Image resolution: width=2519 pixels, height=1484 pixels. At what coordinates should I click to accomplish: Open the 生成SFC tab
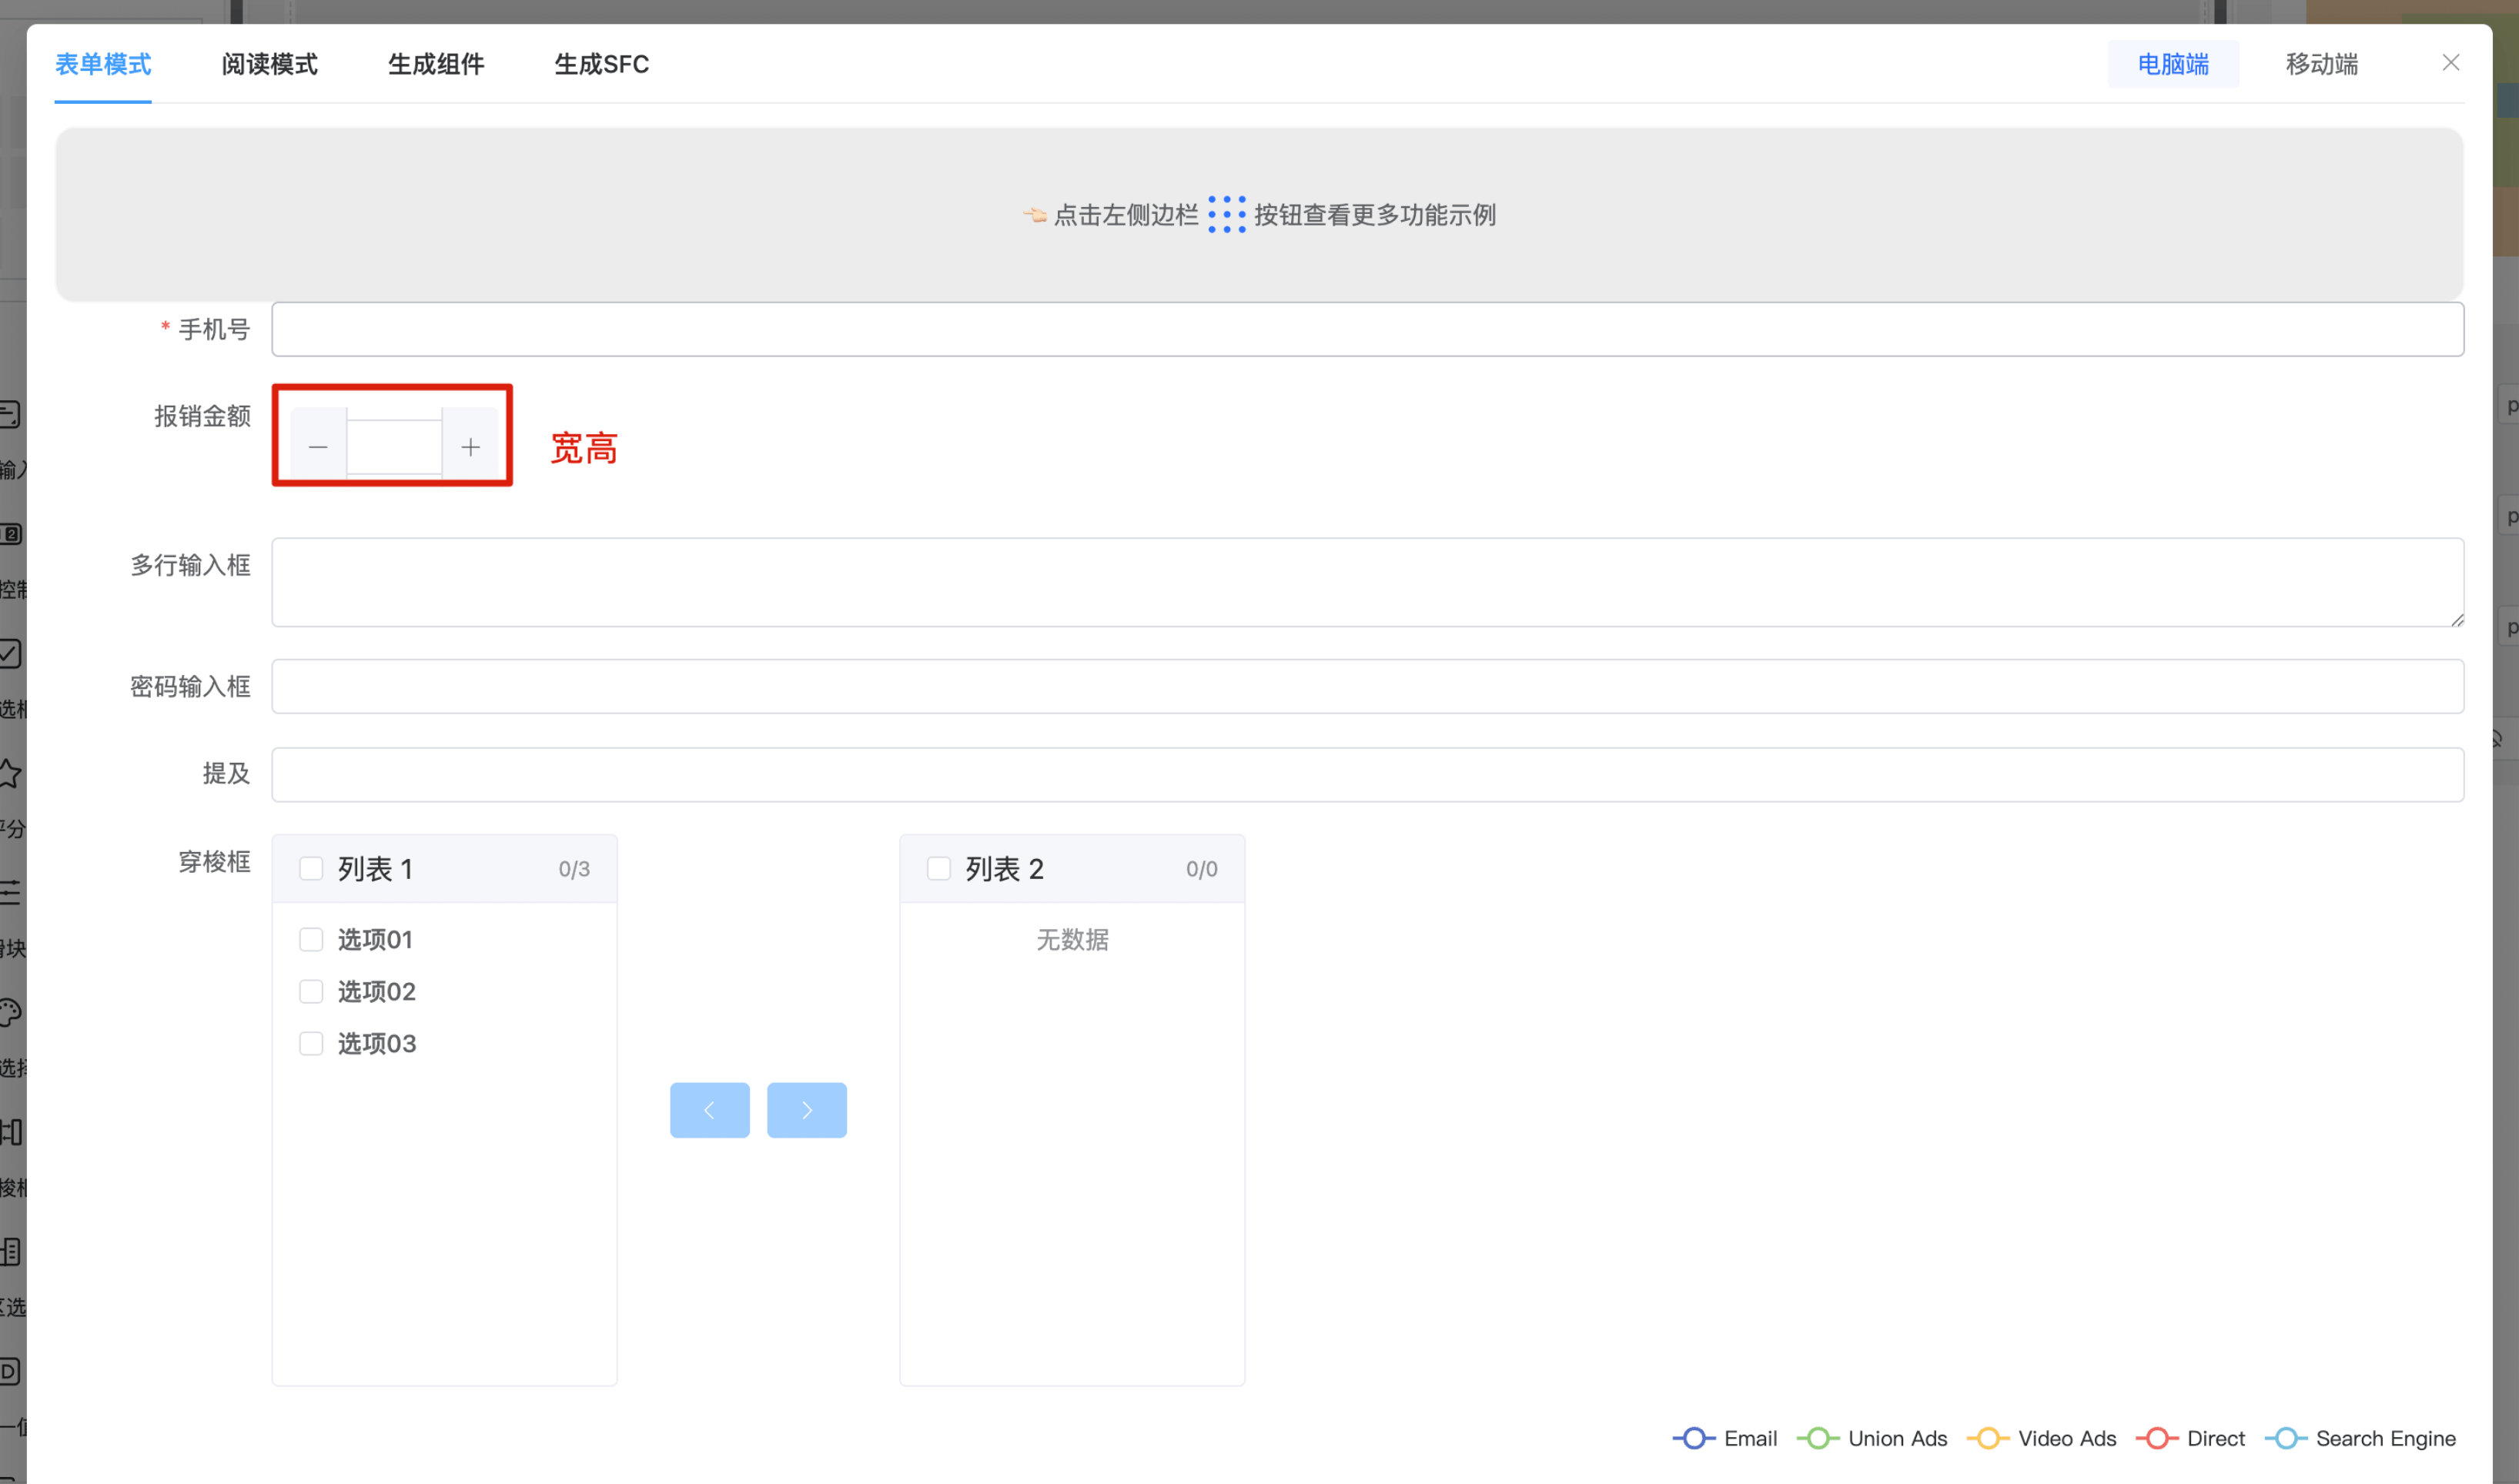coord(601,64)
